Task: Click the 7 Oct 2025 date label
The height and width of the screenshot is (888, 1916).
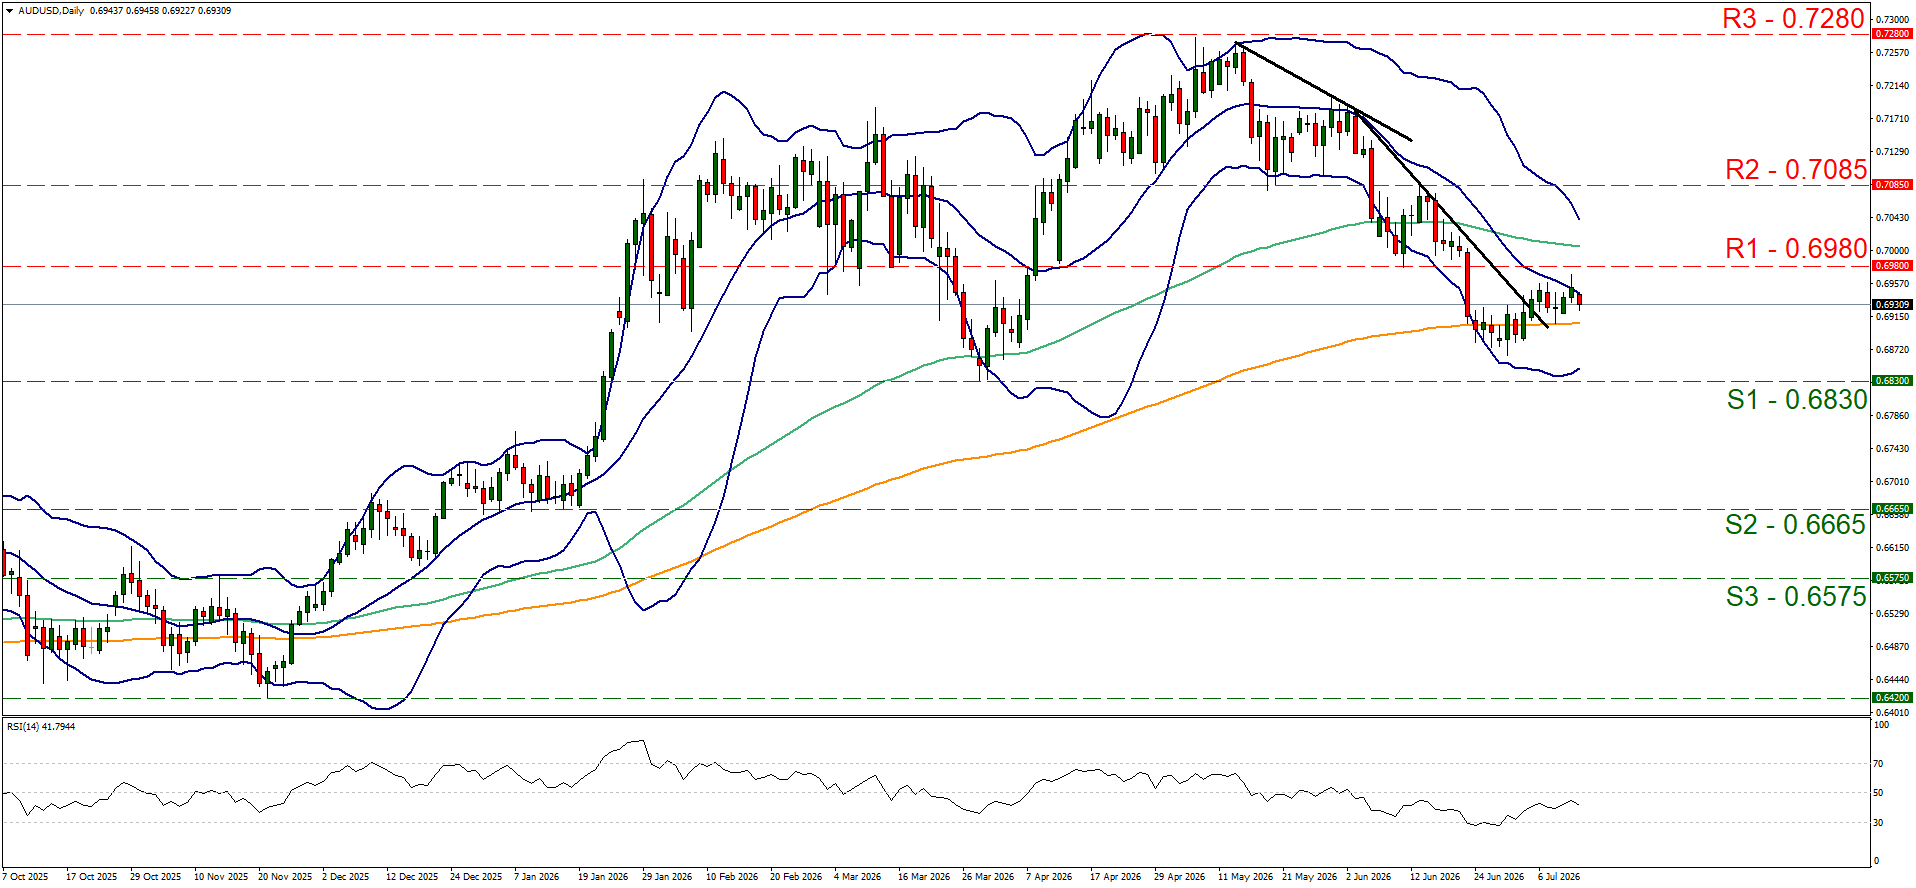Action: click(25, 877)
